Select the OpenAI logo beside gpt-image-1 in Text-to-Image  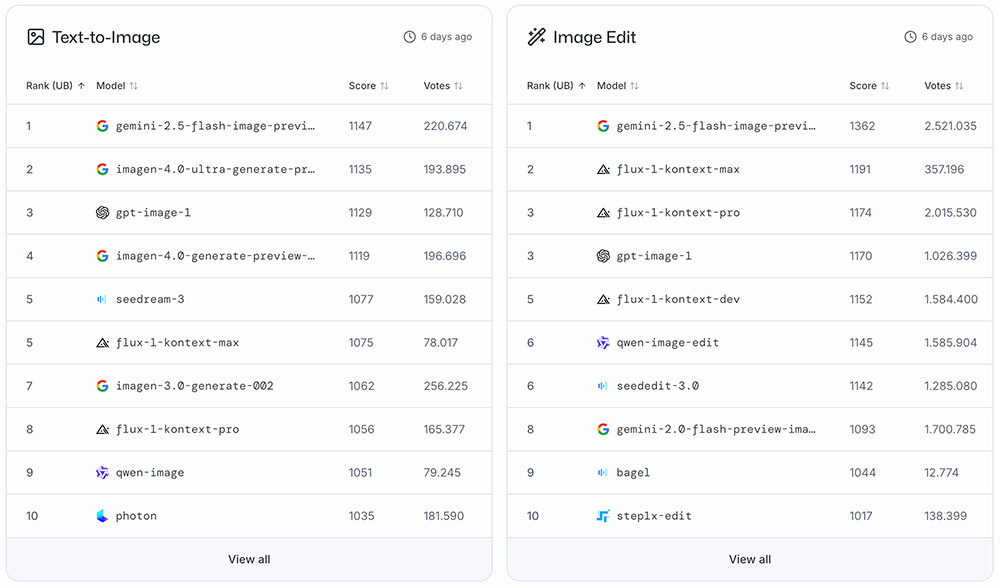pos(102,212)
